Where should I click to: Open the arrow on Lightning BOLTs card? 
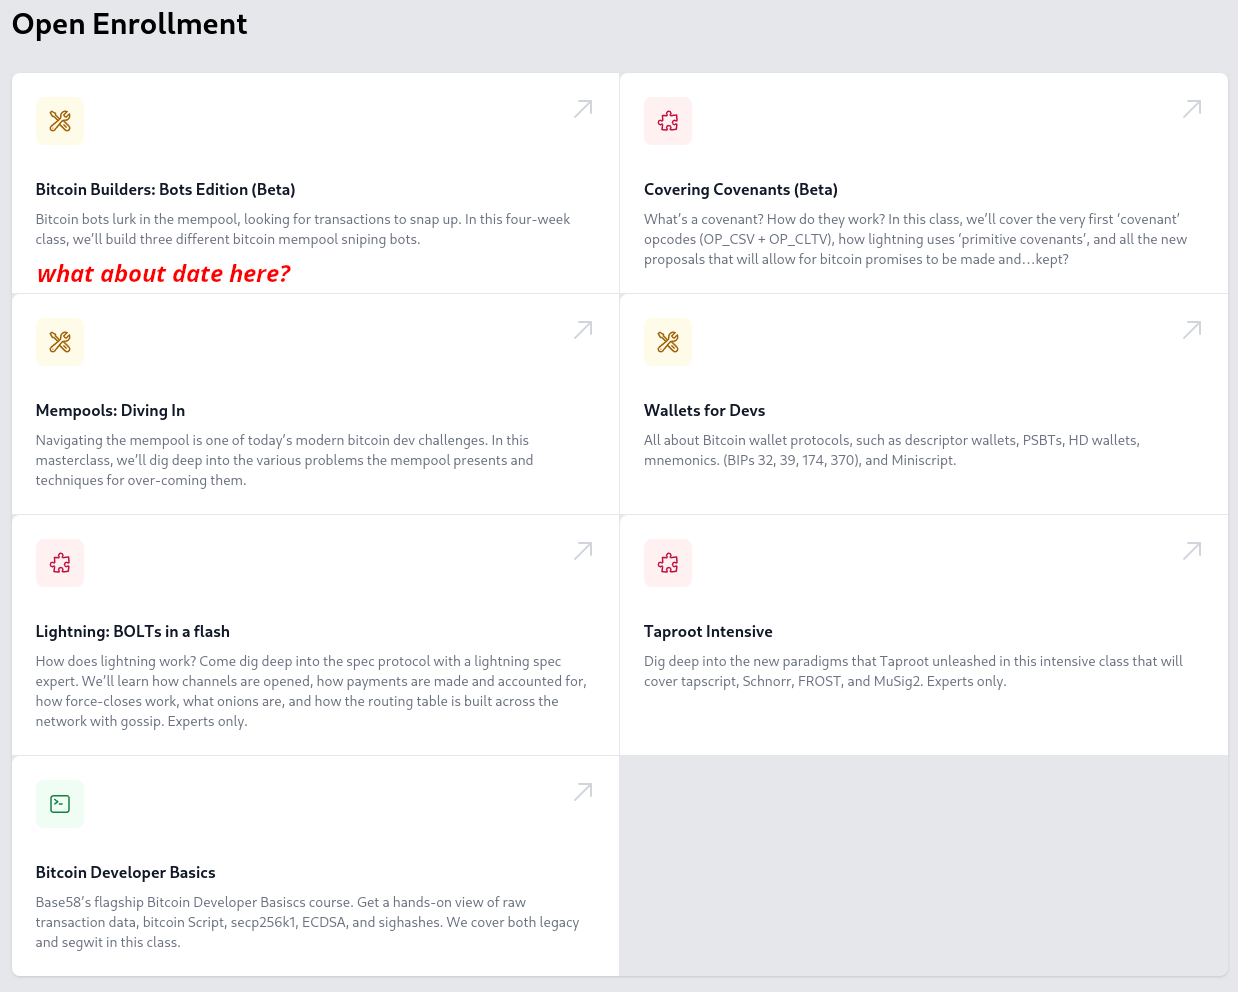[x=583, y=551]
